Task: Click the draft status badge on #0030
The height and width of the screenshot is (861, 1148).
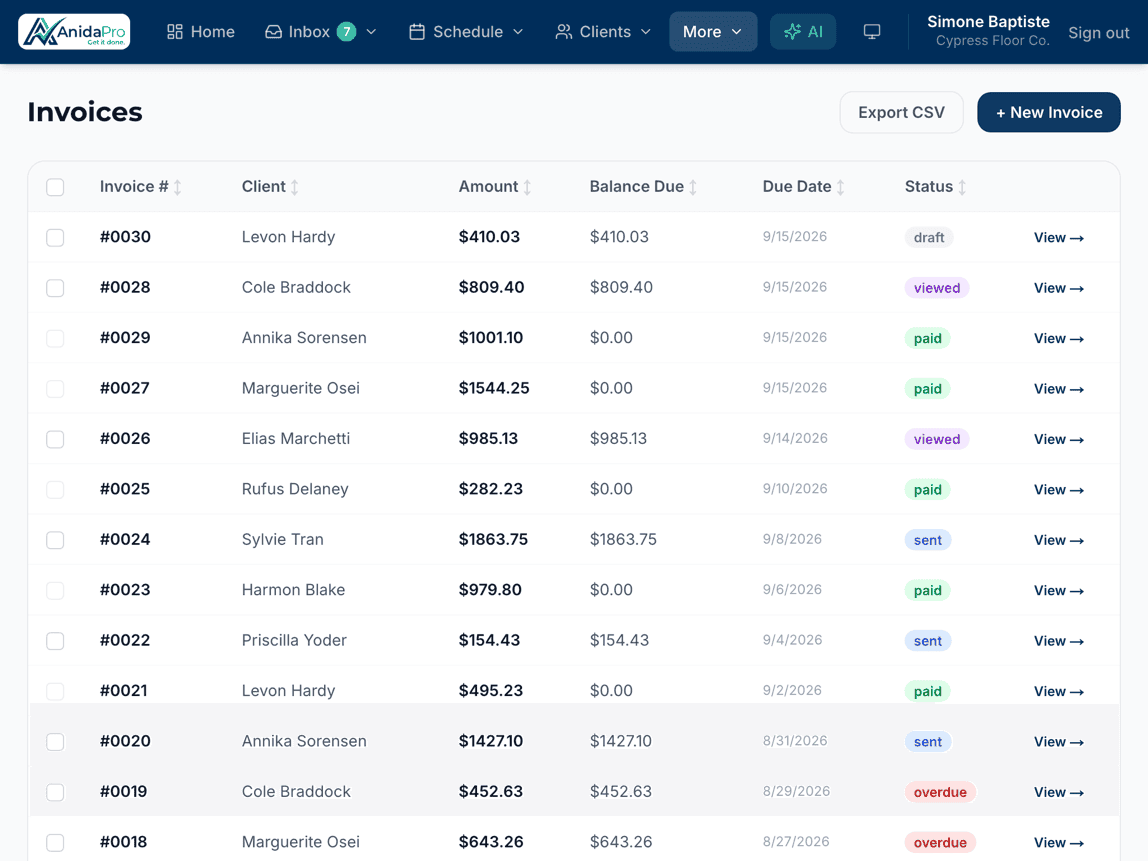Action: pyautogui.click(x=929, y=237)
